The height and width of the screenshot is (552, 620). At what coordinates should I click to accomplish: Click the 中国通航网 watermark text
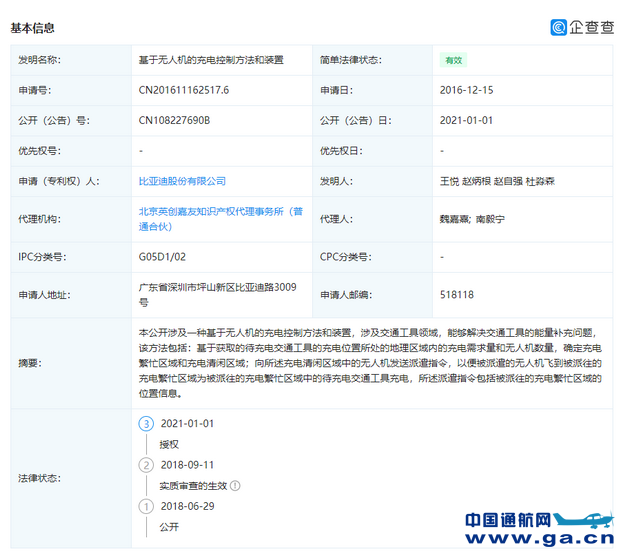508,521
